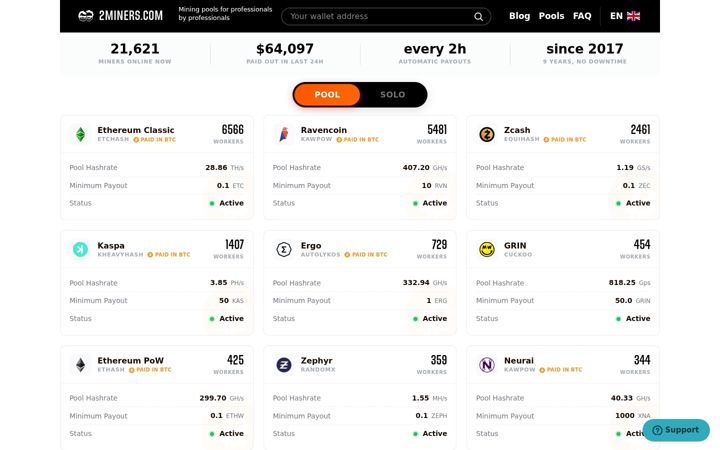Click the 332.94 GH/s hashrate value

click(x=425, y=283)
